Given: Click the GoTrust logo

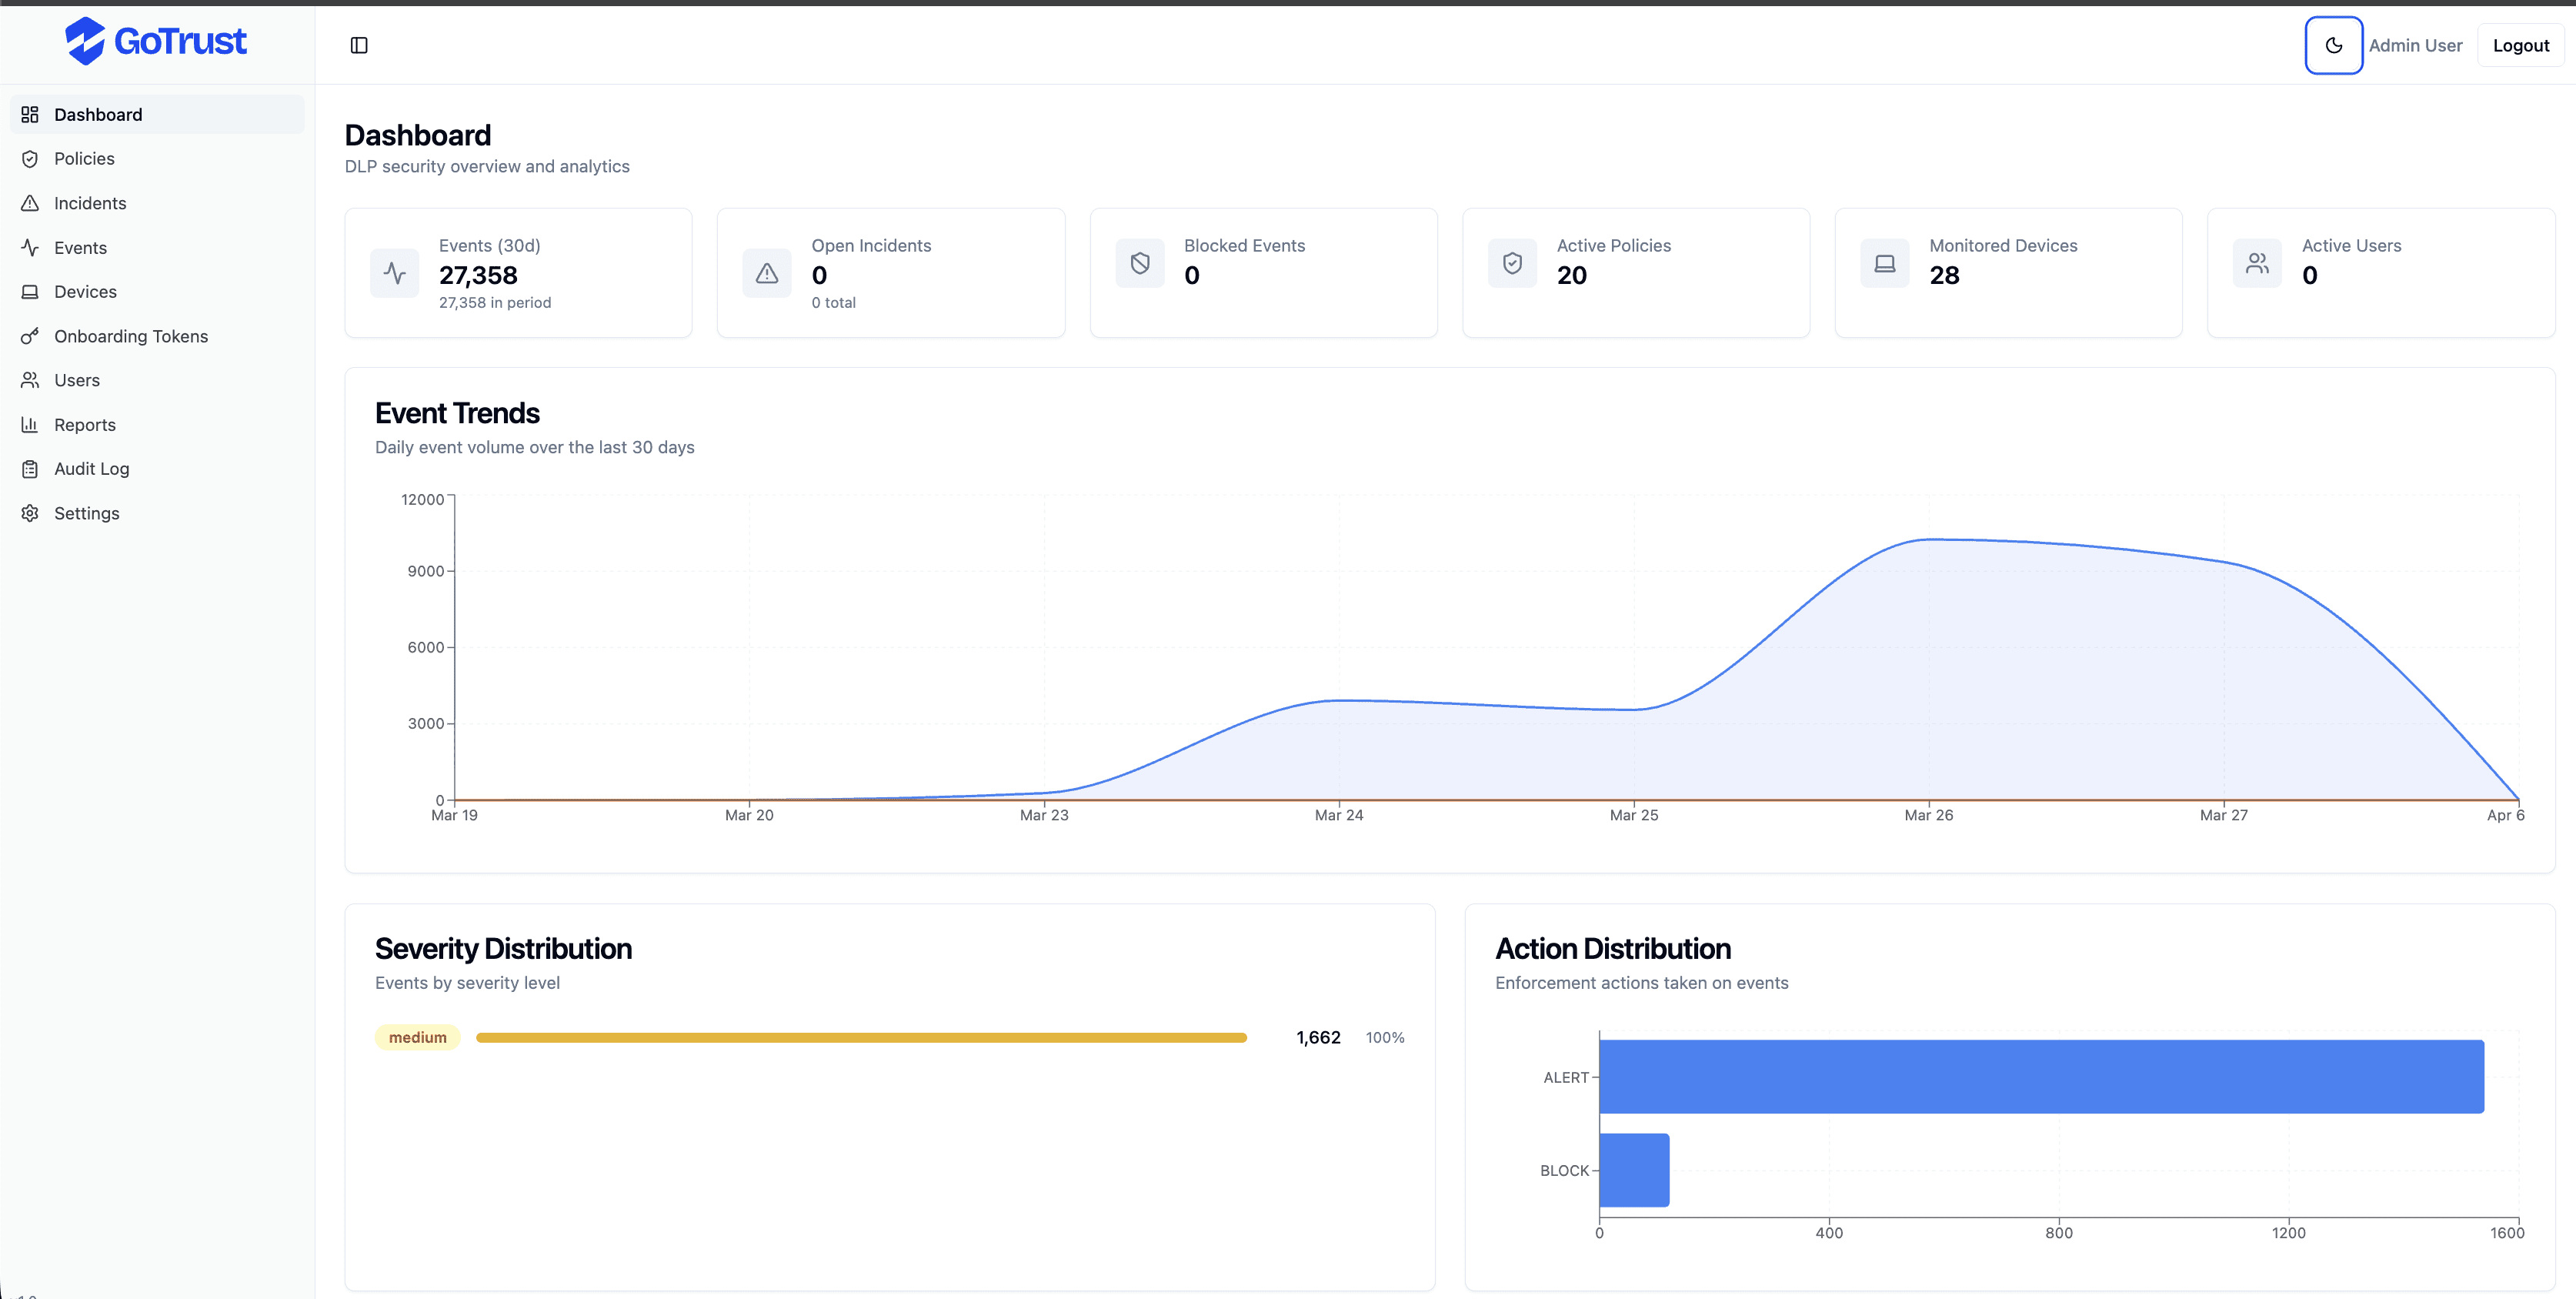Looking at the screenshot, I should click(x=155, y=41).
